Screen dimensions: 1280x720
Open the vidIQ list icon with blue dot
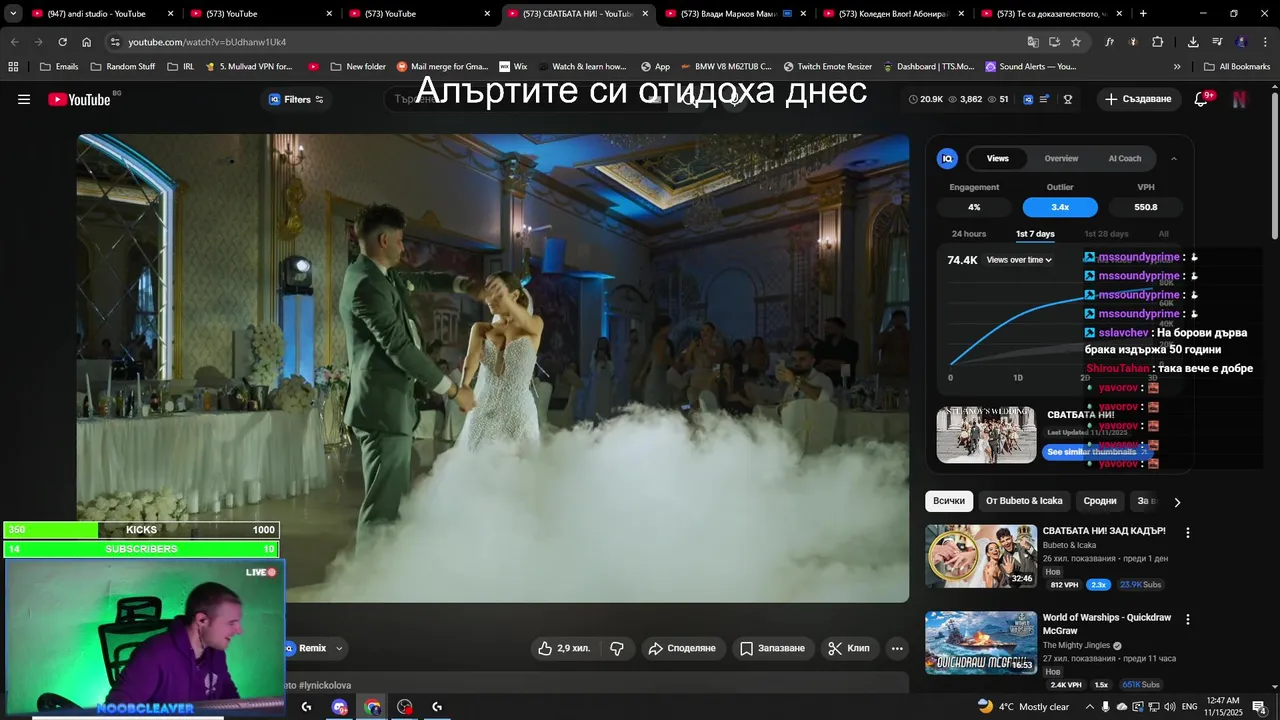[1044, 99]
